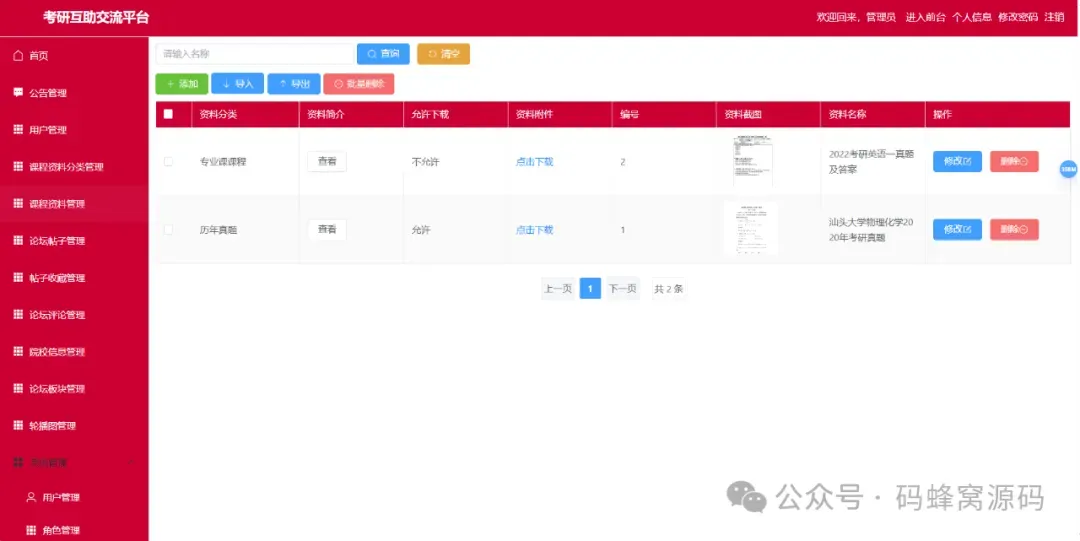Click the grid icon beside 课程资料分类管理
This screenshot has height=541, width=1080.
pyautogui.click(x=19, y=167)
